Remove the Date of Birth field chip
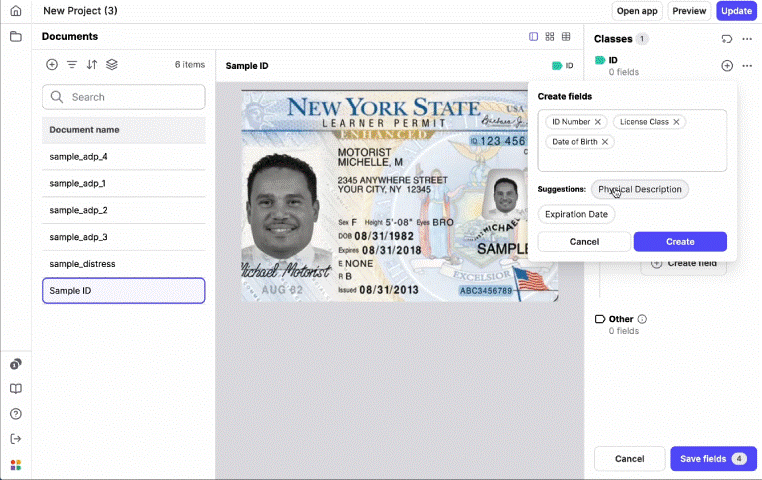The width and height of the screenshot is (762, 480). coord(605,142)
